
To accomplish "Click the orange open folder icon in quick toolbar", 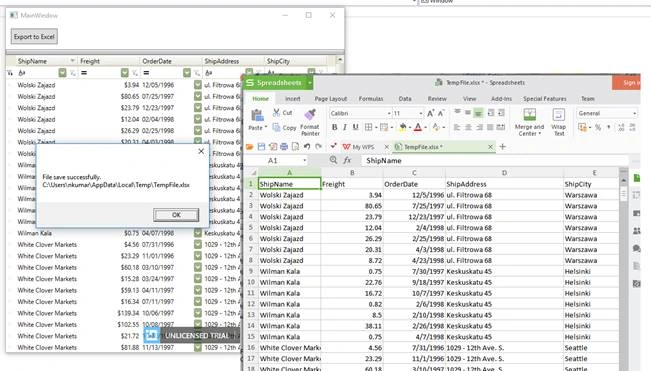I will tap(250, 146).
